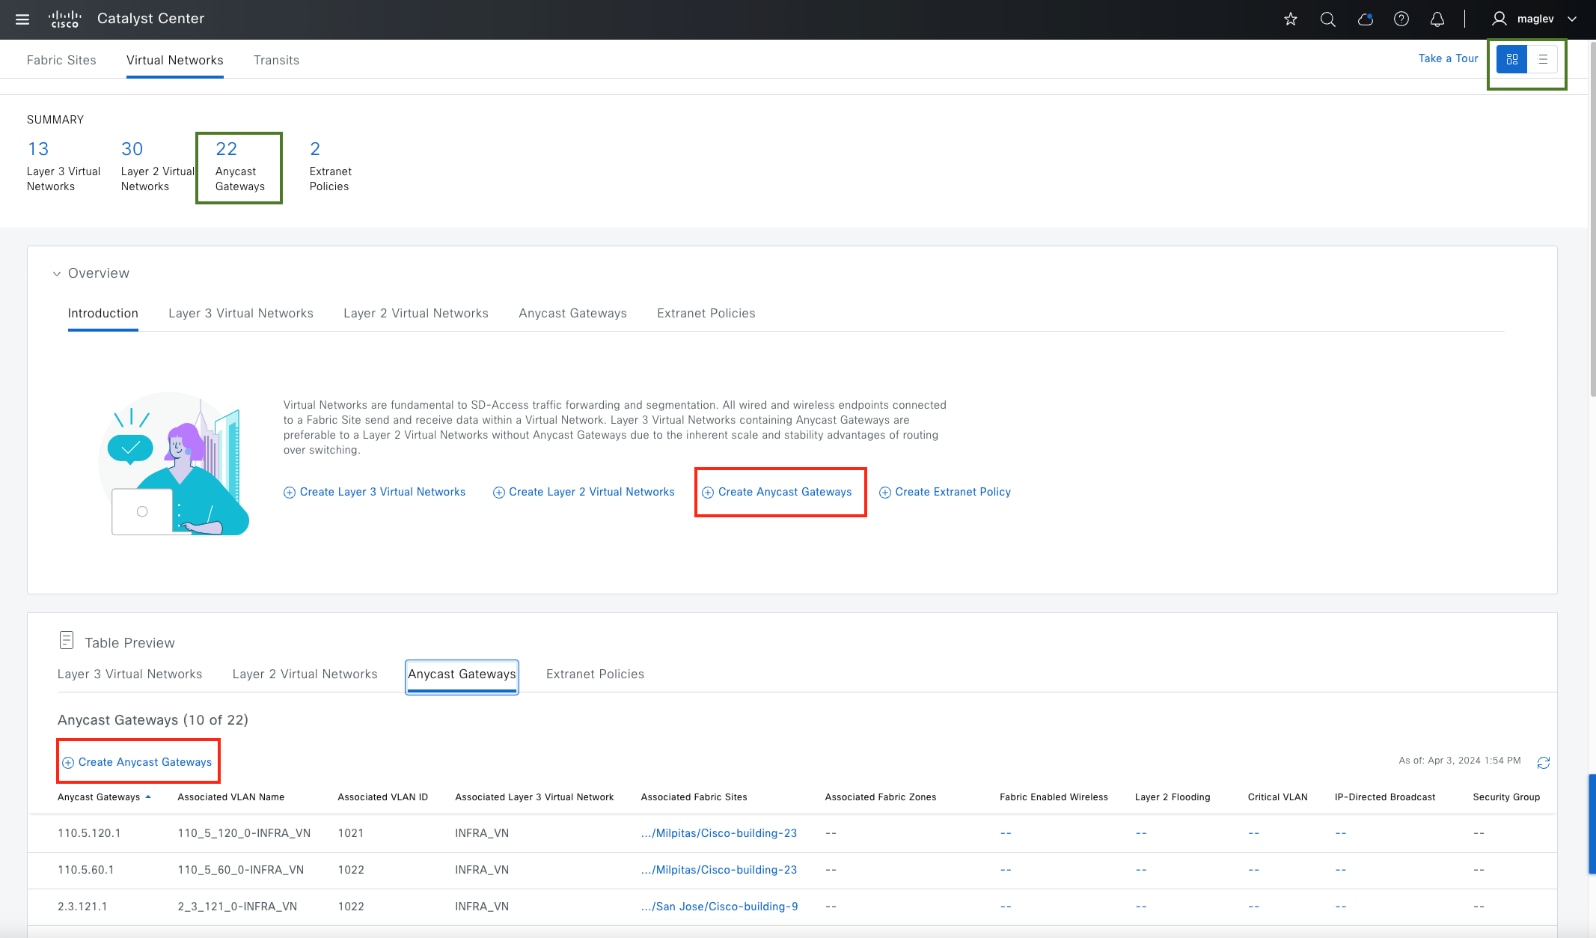Screen dimensions: 1596x938
Task: Open the help question mark icon
Action: tap(1401, 19)
